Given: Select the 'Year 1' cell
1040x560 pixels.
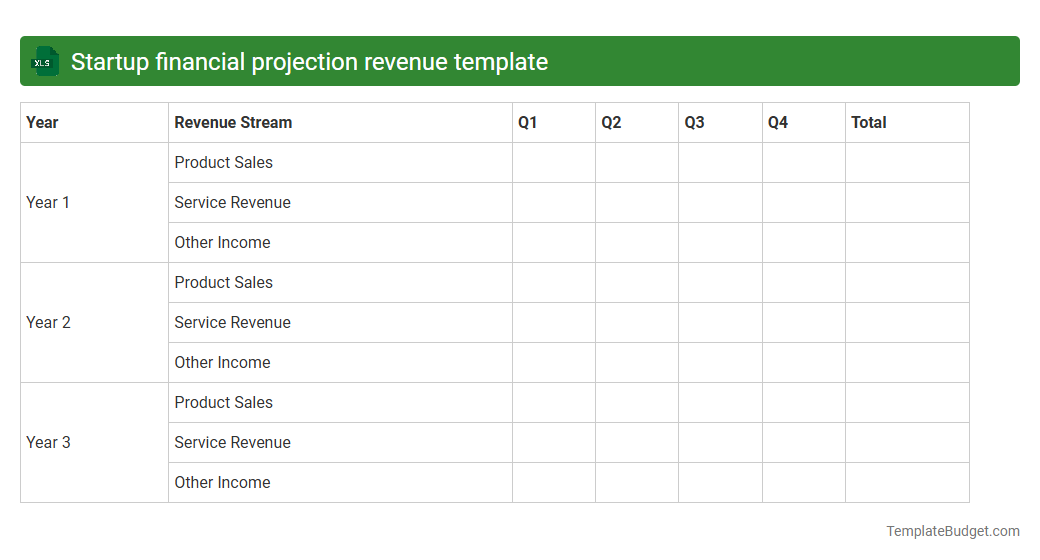Looking at the screenshot, I should point(94,202).
